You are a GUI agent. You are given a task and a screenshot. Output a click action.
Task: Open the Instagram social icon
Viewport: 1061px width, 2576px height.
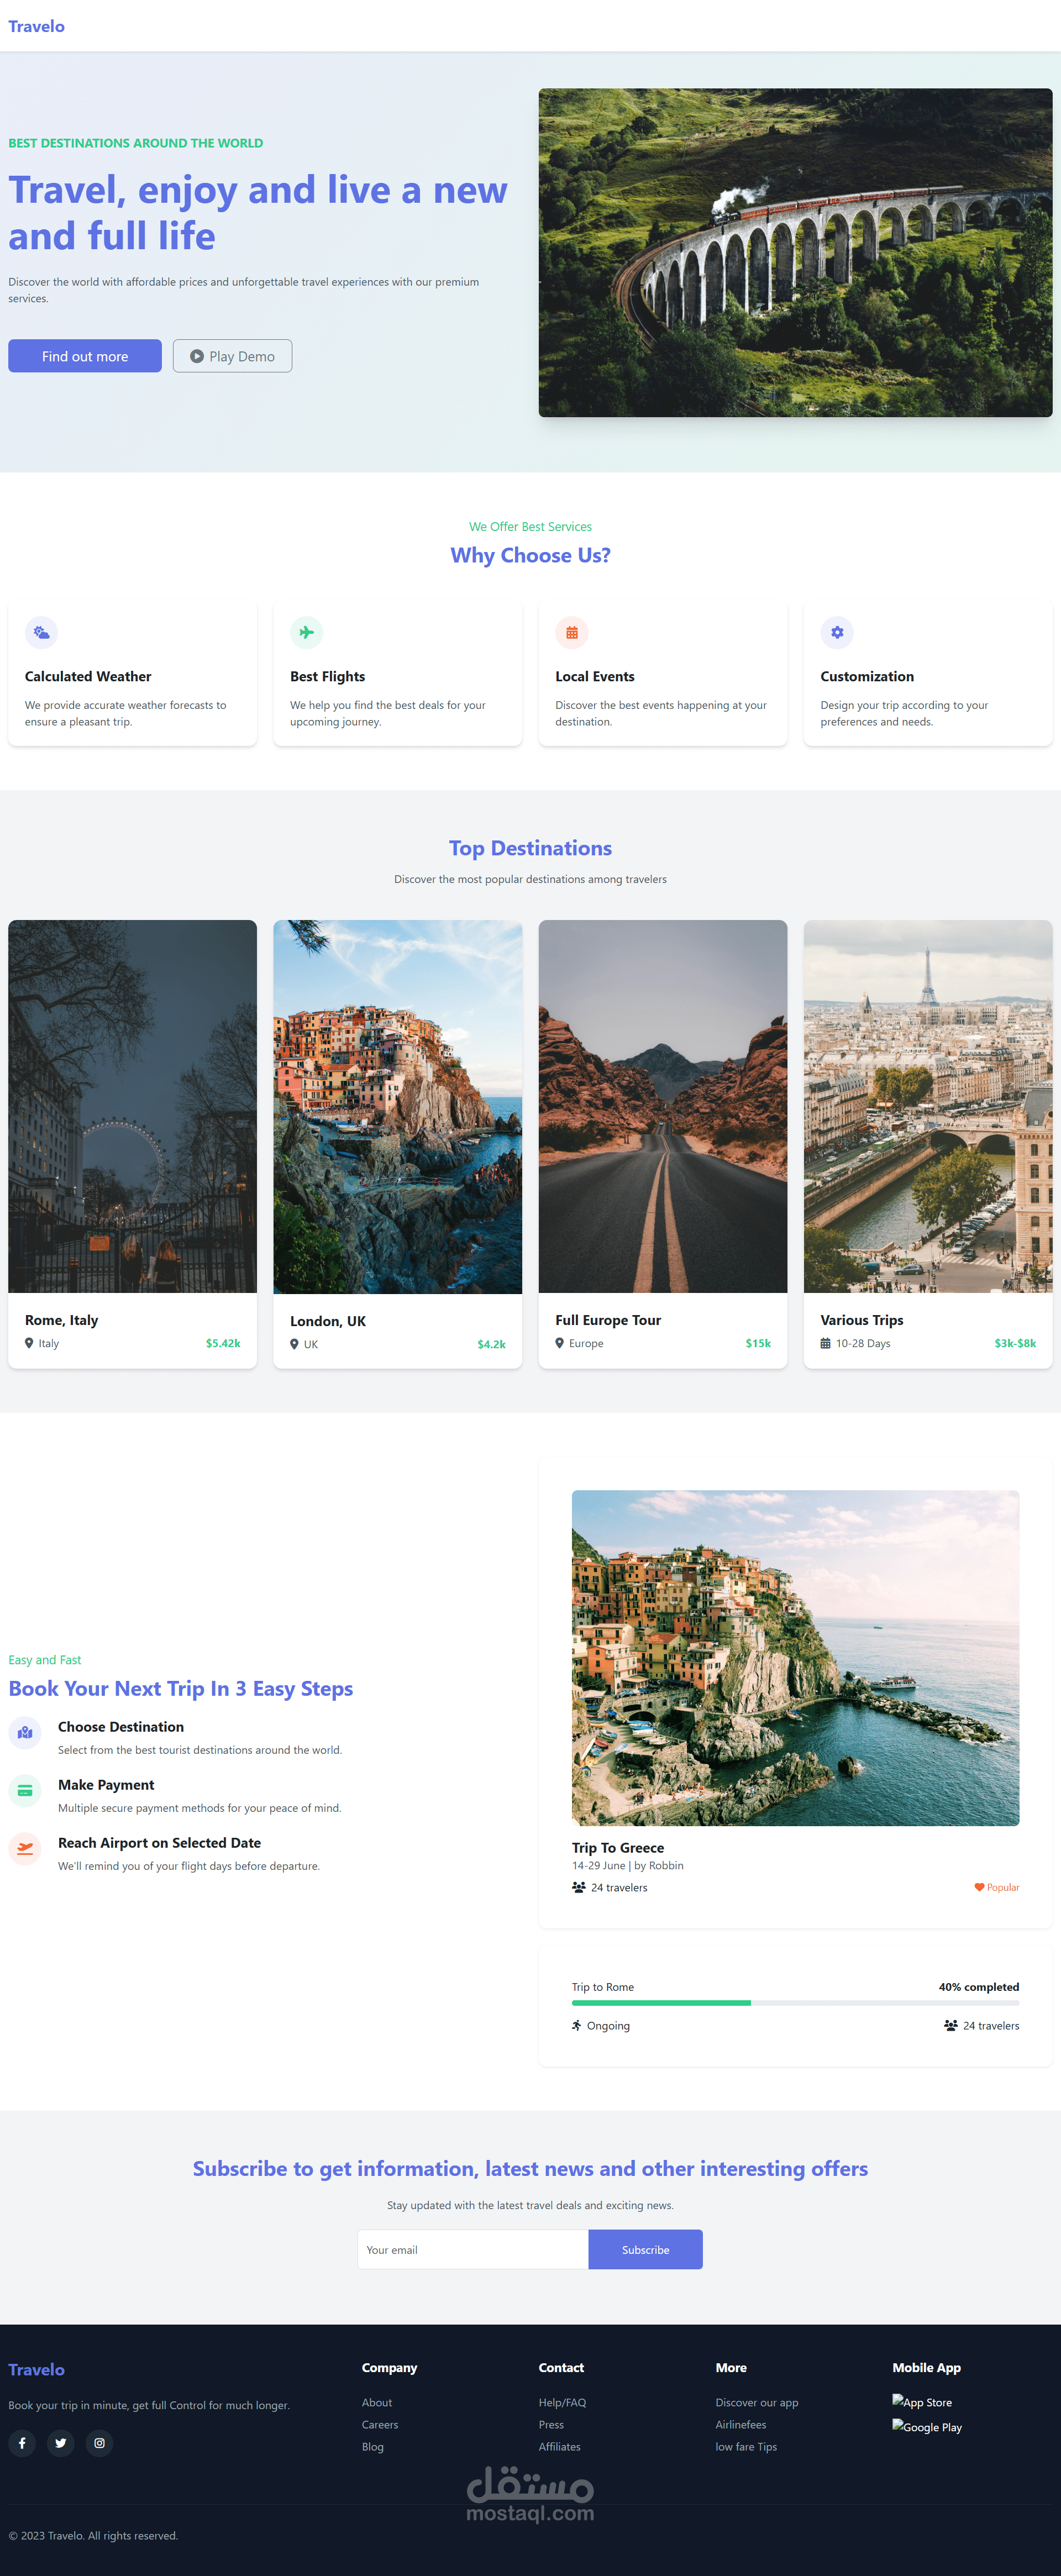tap(99, 2443)
